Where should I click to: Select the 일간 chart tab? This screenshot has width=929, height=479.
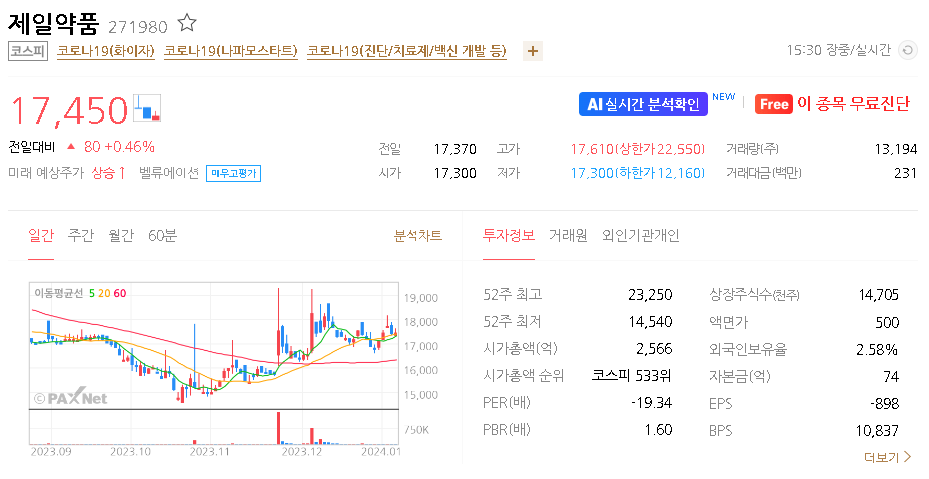point(41,236)
